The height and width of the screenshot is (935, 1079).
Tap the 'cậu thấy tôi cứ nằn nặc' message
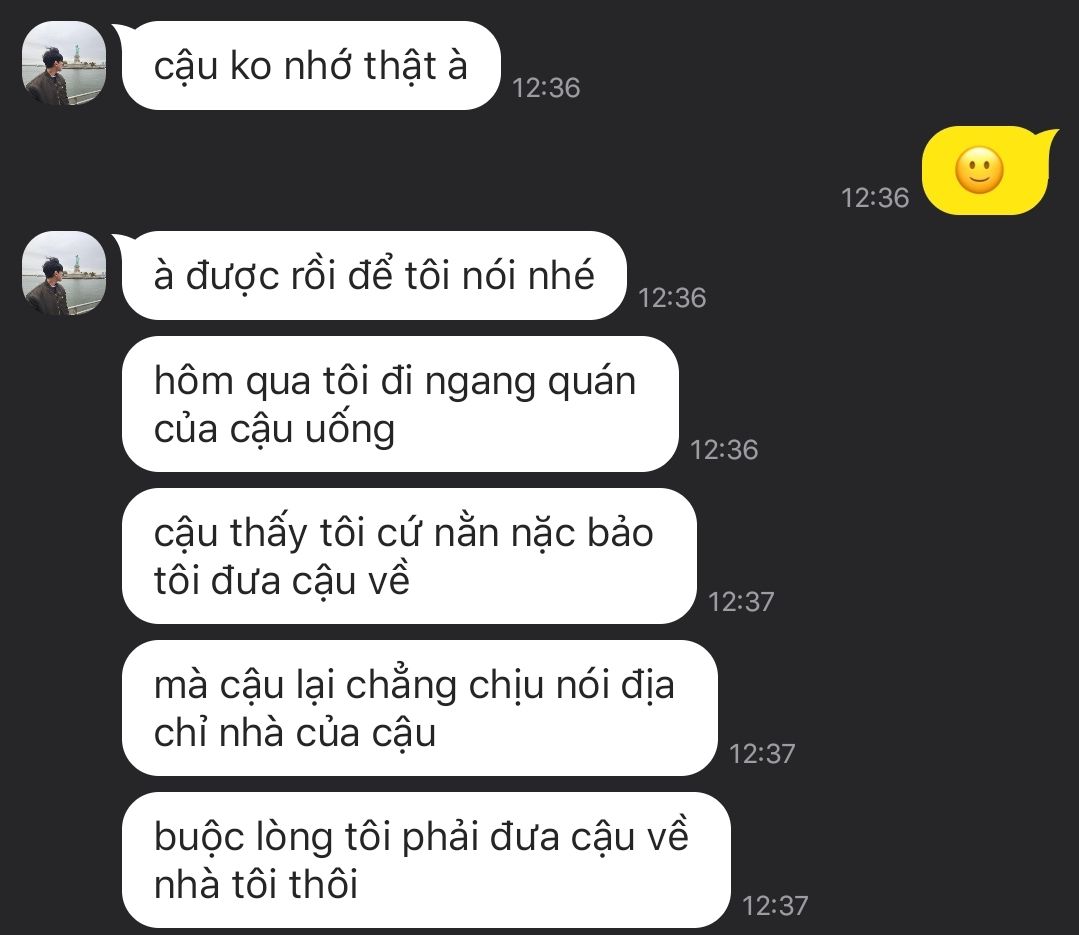[x=409, y=556]
